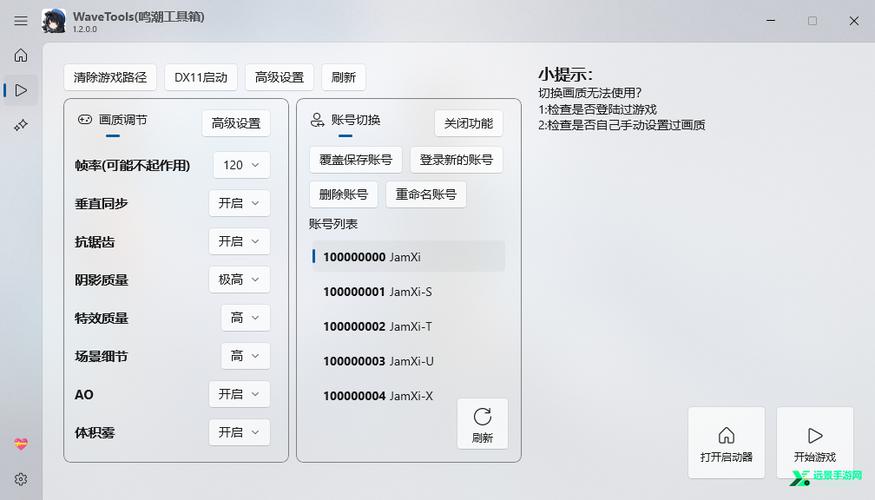Click the gamepad icon beside 画质调节

pyautogui.click(x=85, y=119)
